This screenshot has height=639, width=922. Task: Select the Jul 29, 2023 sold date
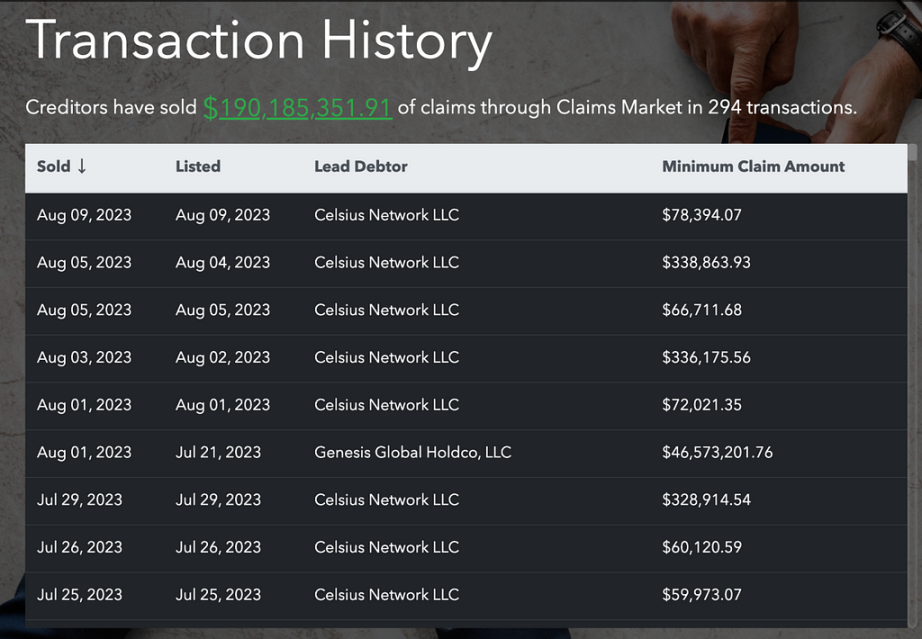click(80, 500)
